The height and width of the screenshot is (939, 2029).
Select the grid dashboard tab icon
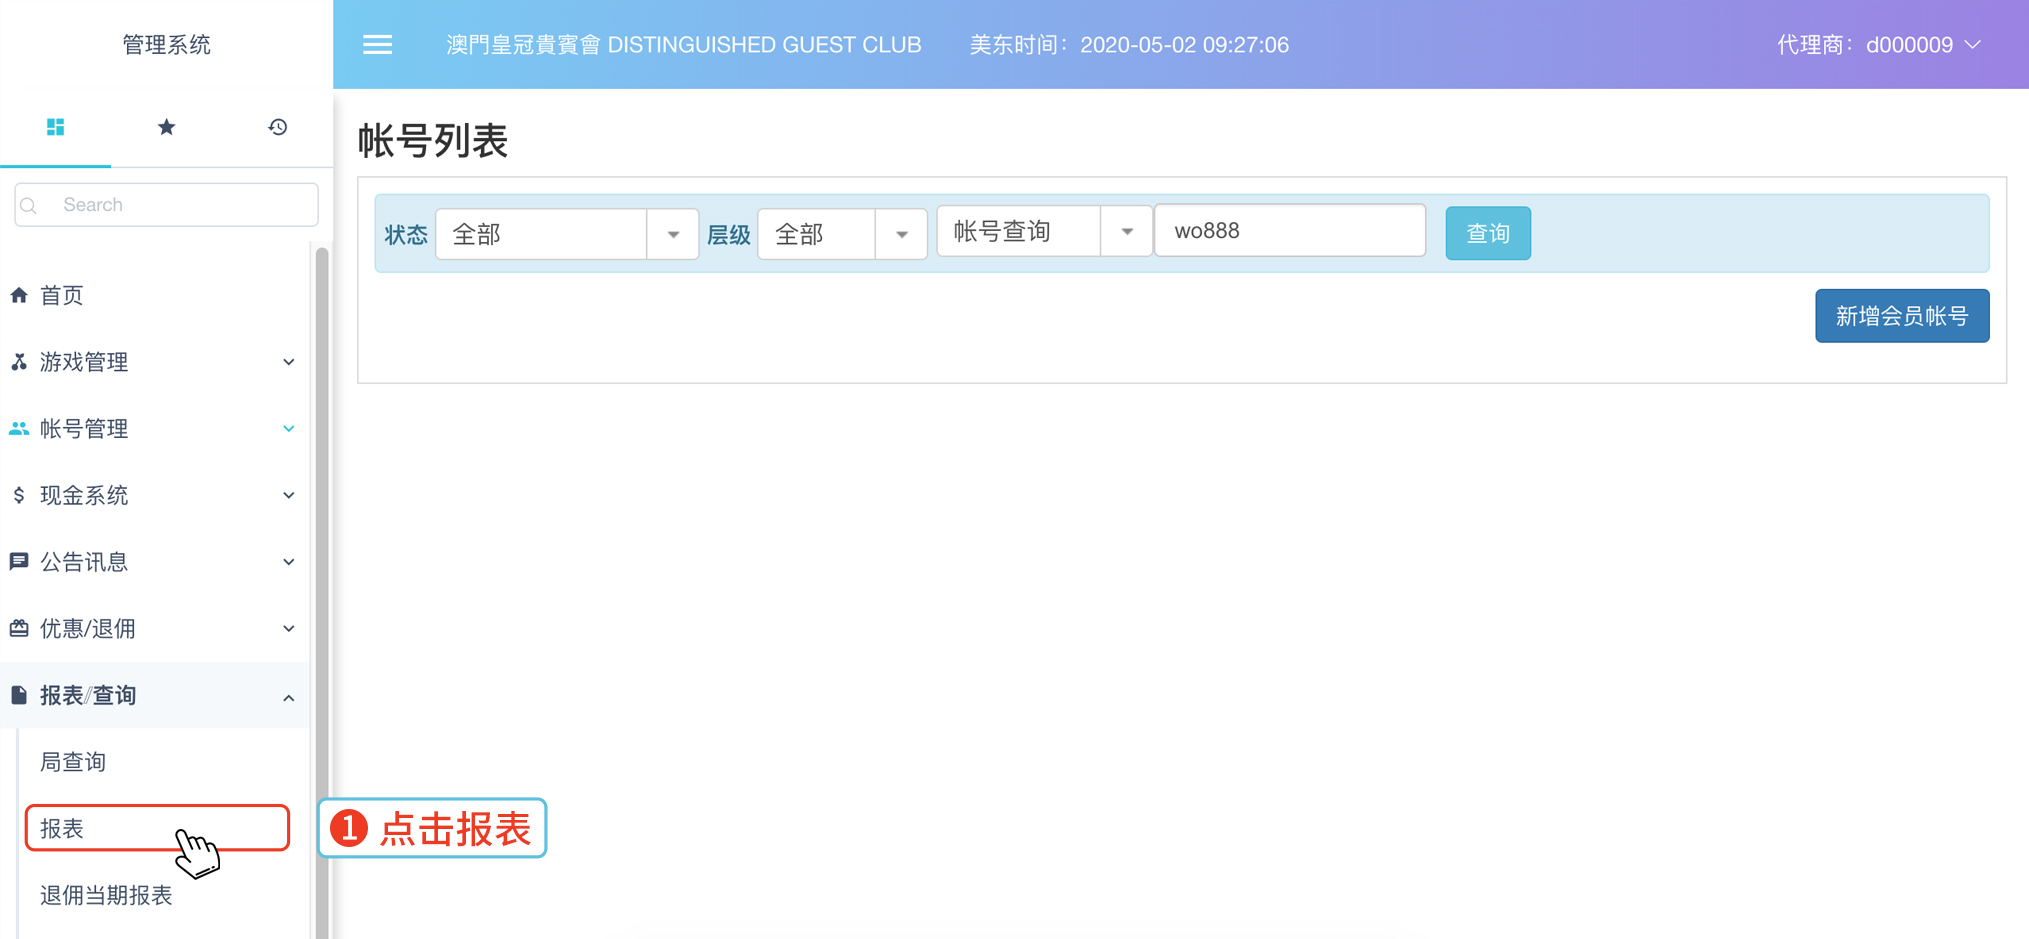(x=56, y=127)
